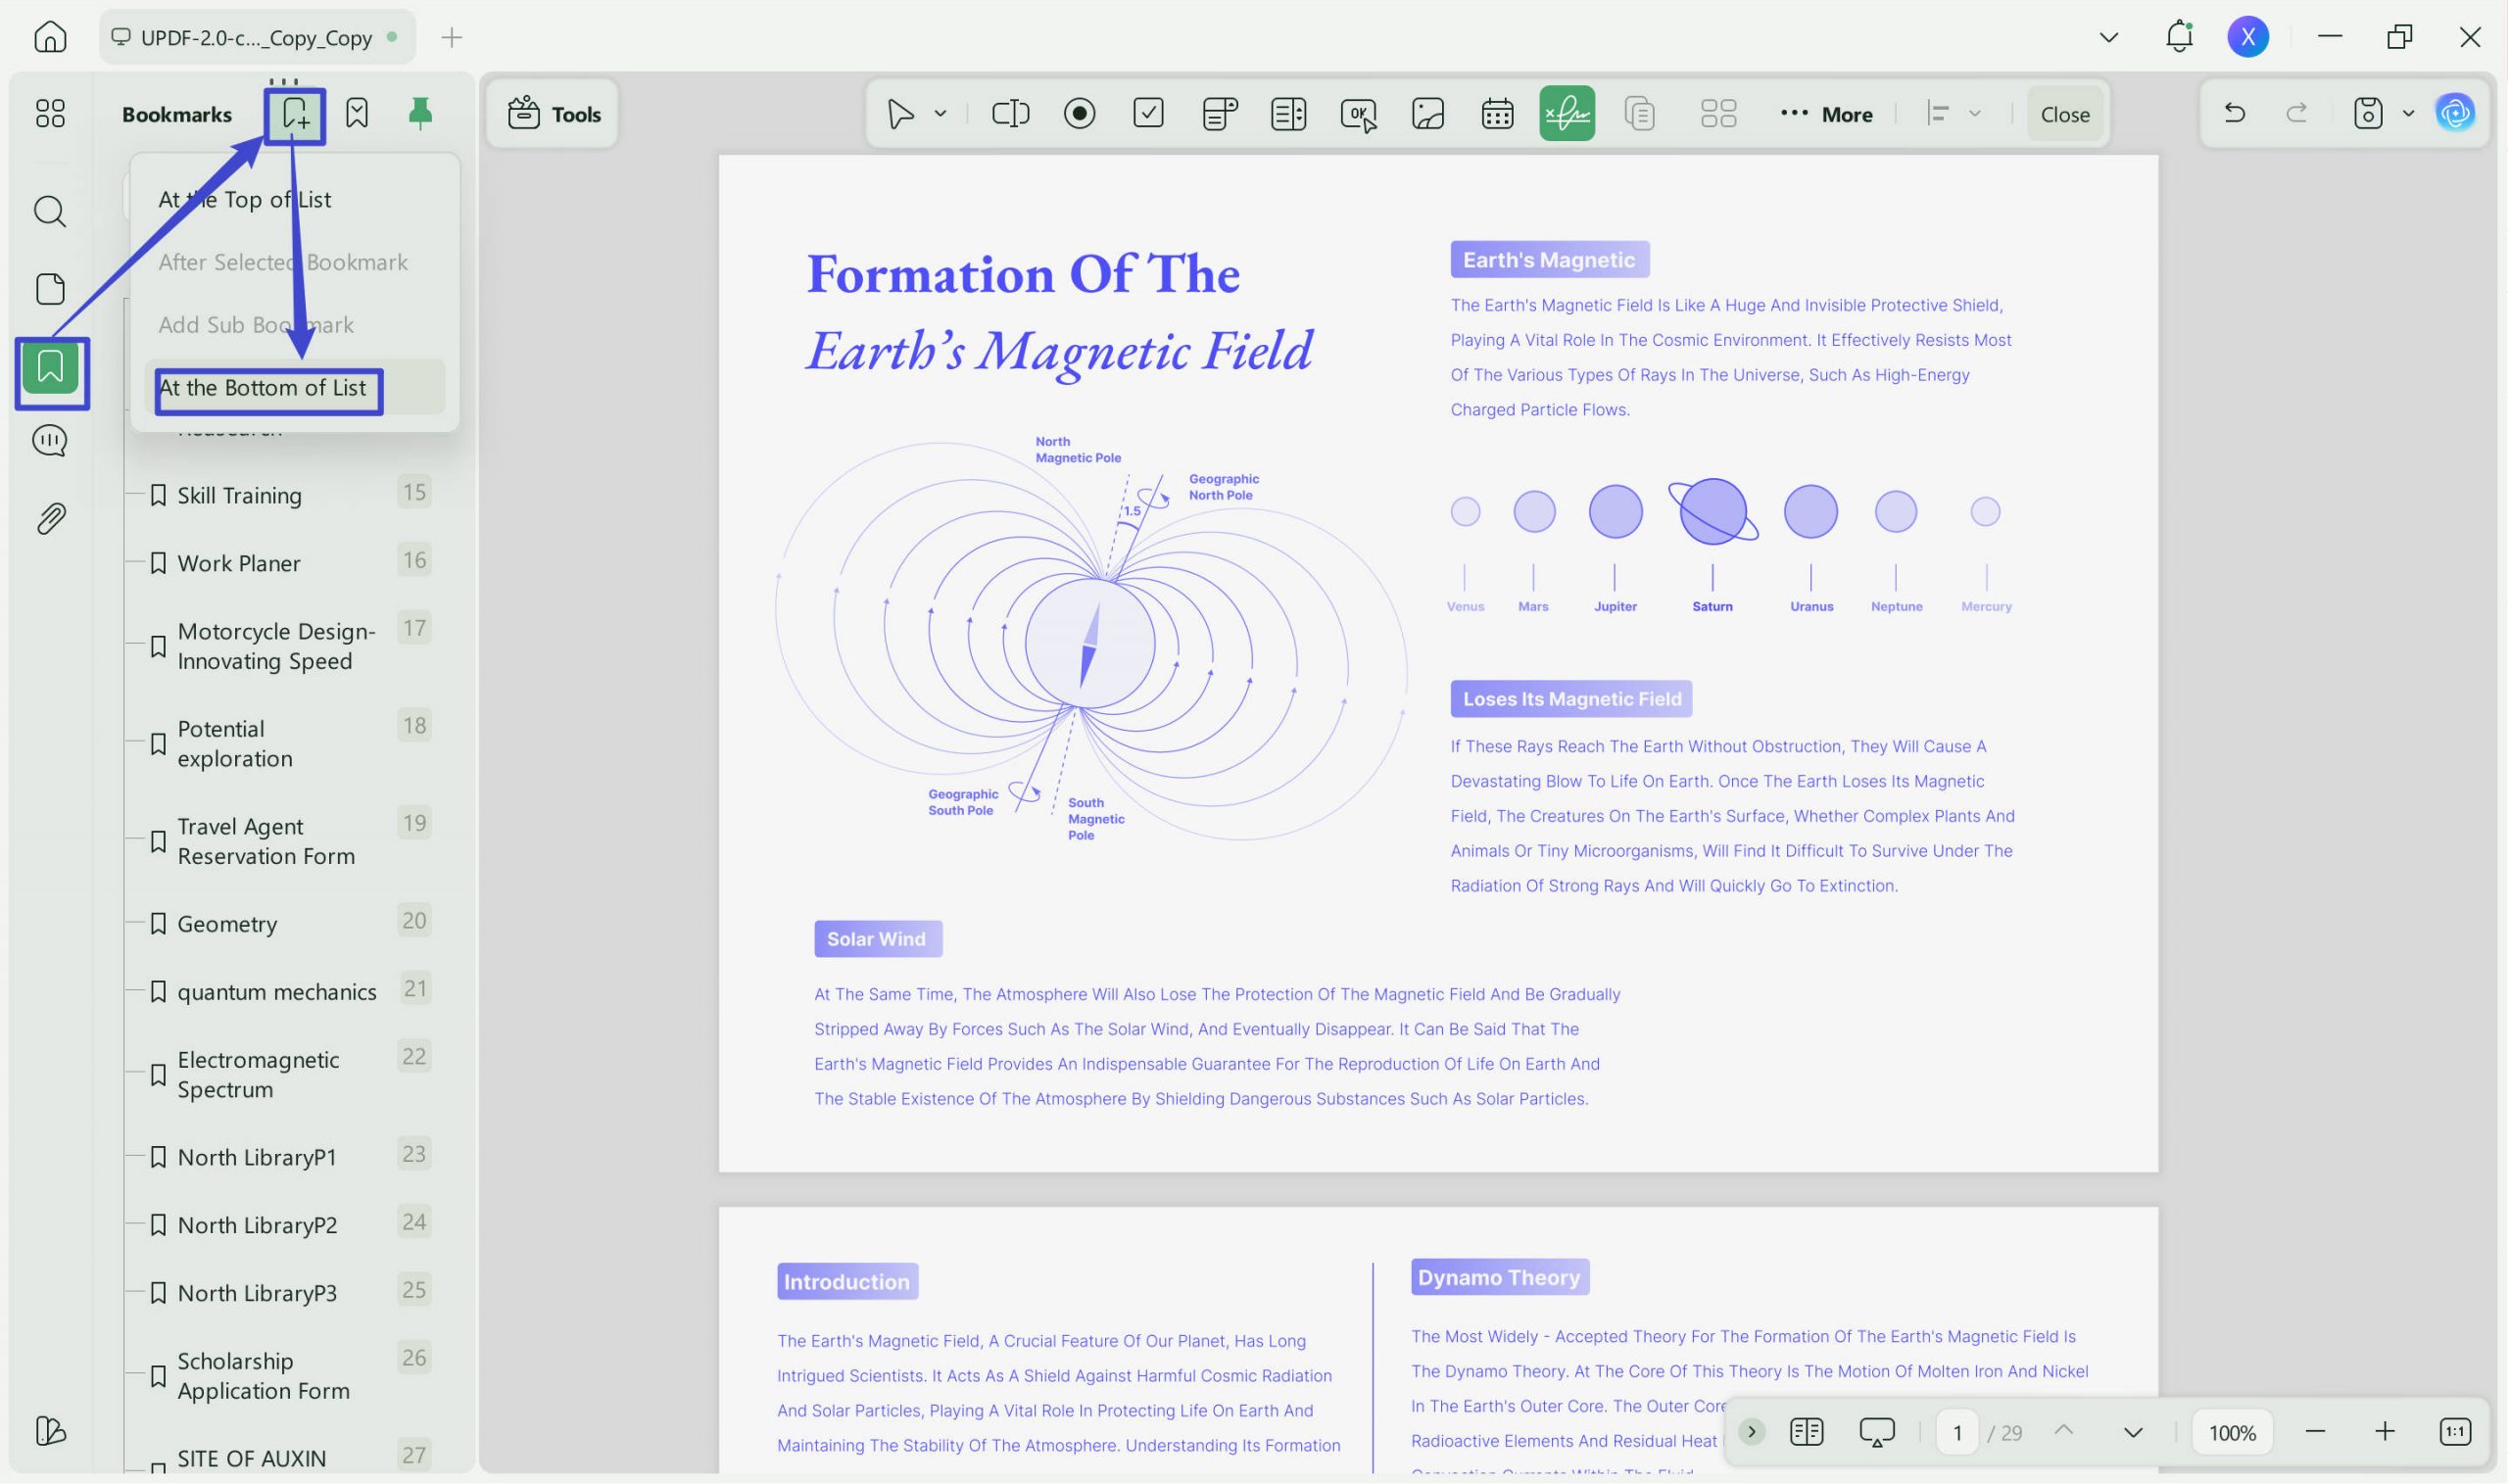Select the Radio Button form tool

coord(1080,114)
